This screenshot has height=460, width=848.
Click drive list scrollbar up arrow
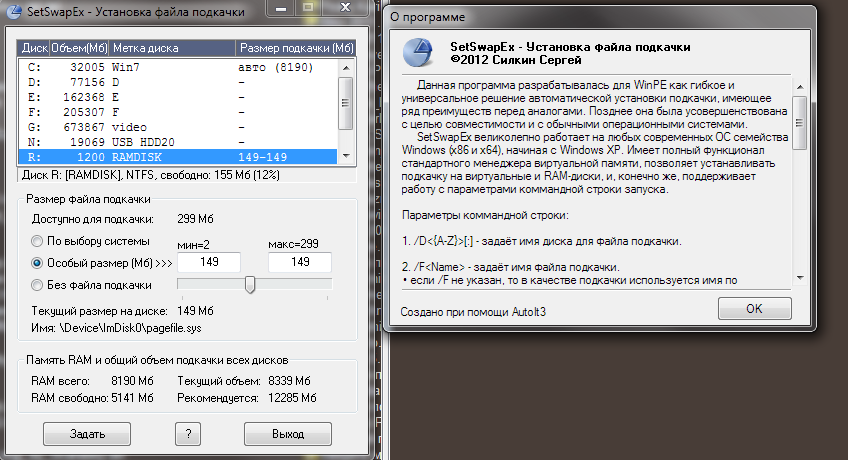pos(346,68)
